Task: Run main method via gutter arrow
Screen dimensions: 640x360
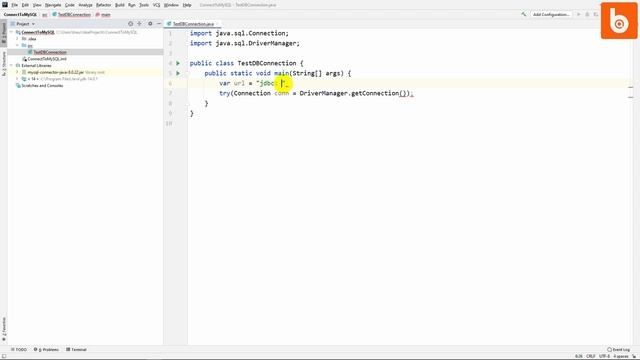Action: [x=178, y=73]
